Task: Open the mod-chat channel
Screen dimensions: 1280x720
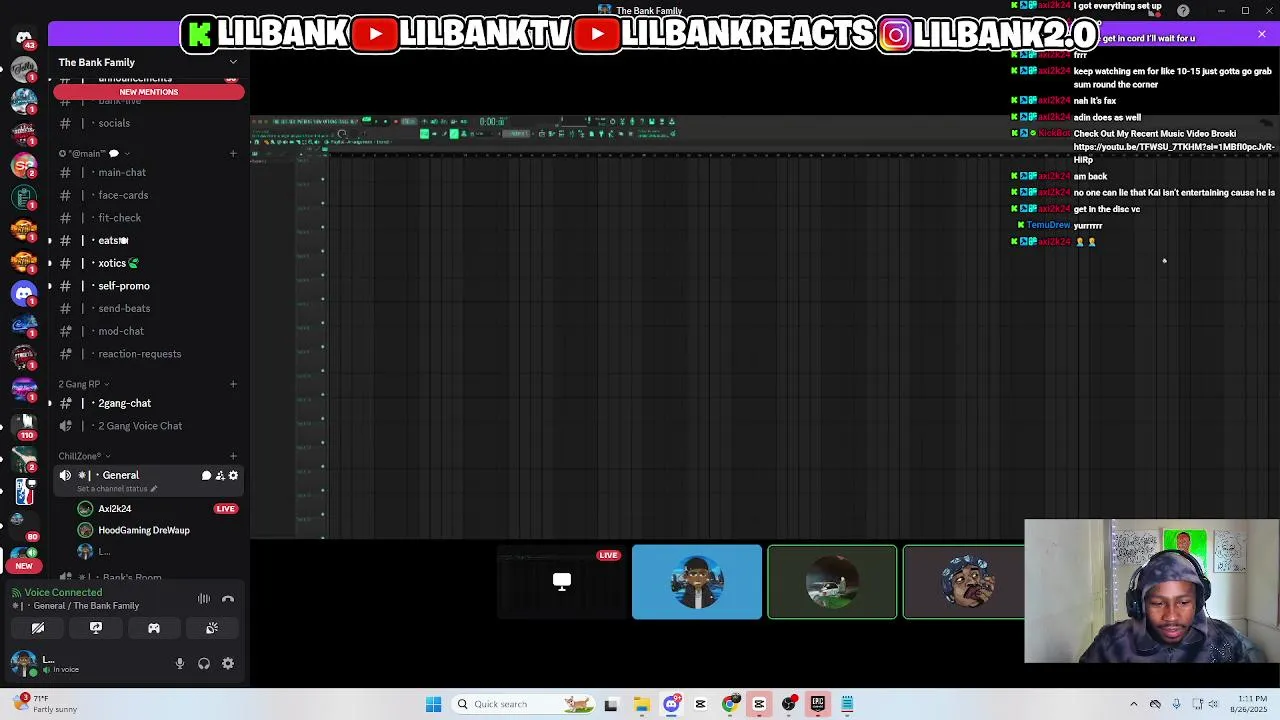Action: [148, 331]
